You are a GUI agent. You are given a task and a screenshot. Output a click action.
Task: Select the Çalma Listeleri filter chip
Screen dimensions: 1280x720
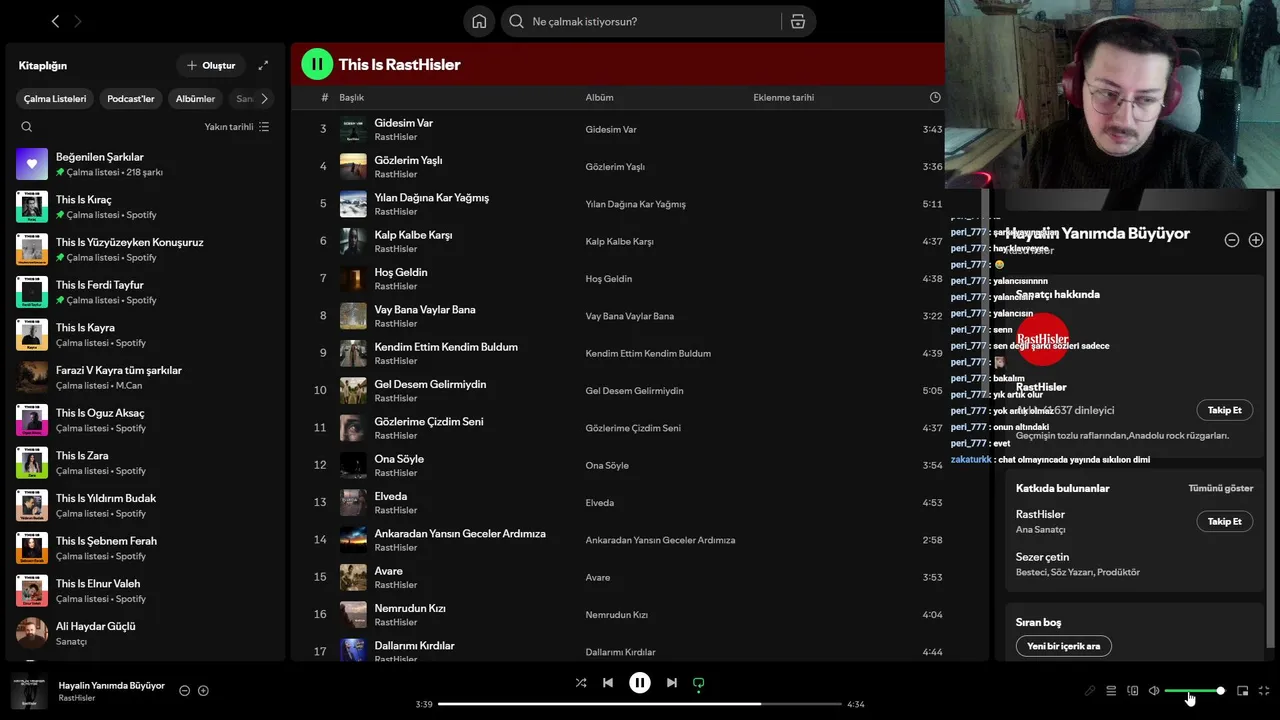(x=55, y=99)
